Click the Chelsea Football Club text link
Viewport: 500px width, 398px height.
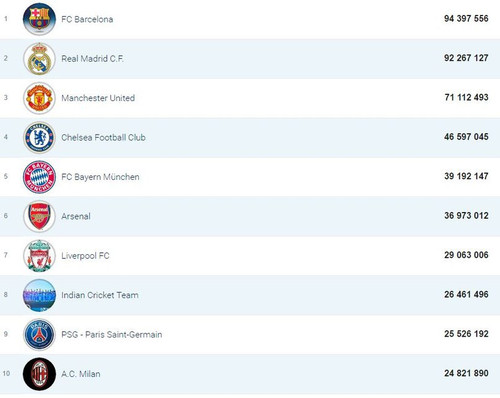103,137
